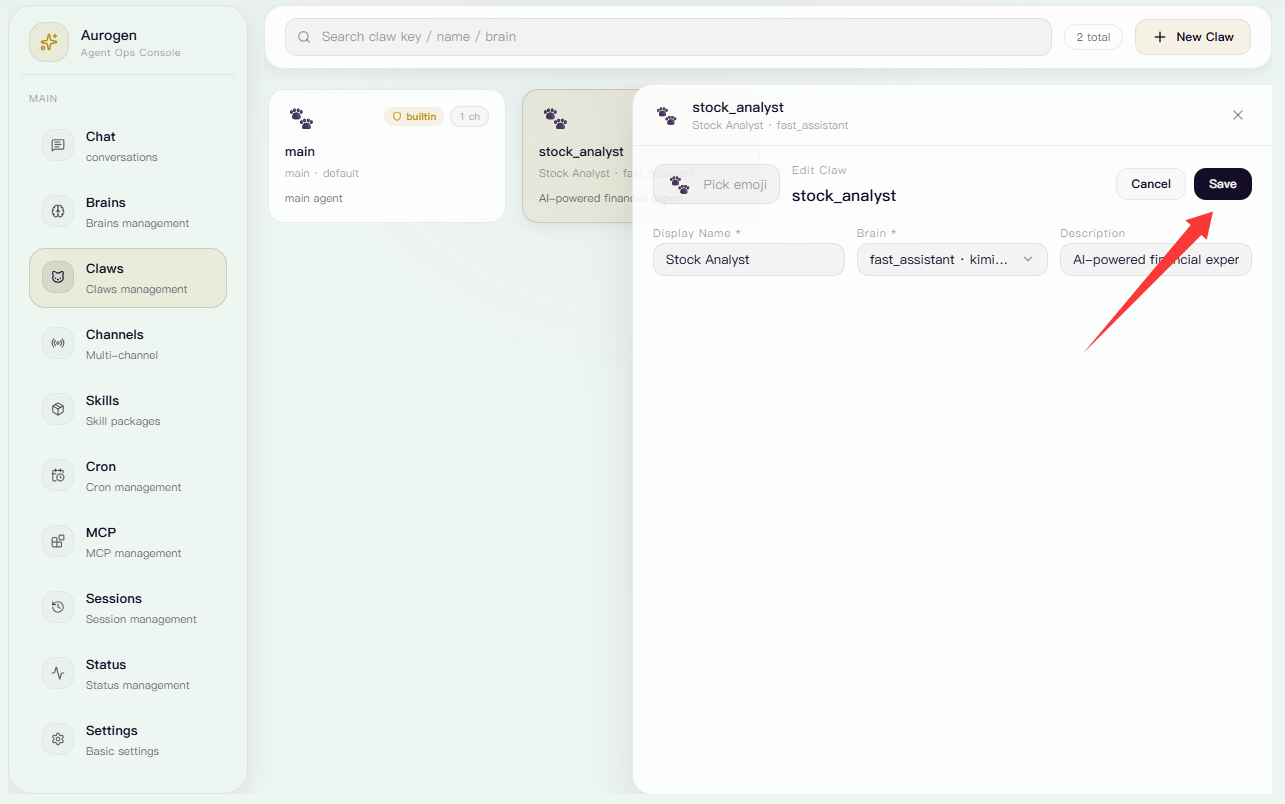
Task: Open the Channels broadcast icon
Action: tap(58, 343)
